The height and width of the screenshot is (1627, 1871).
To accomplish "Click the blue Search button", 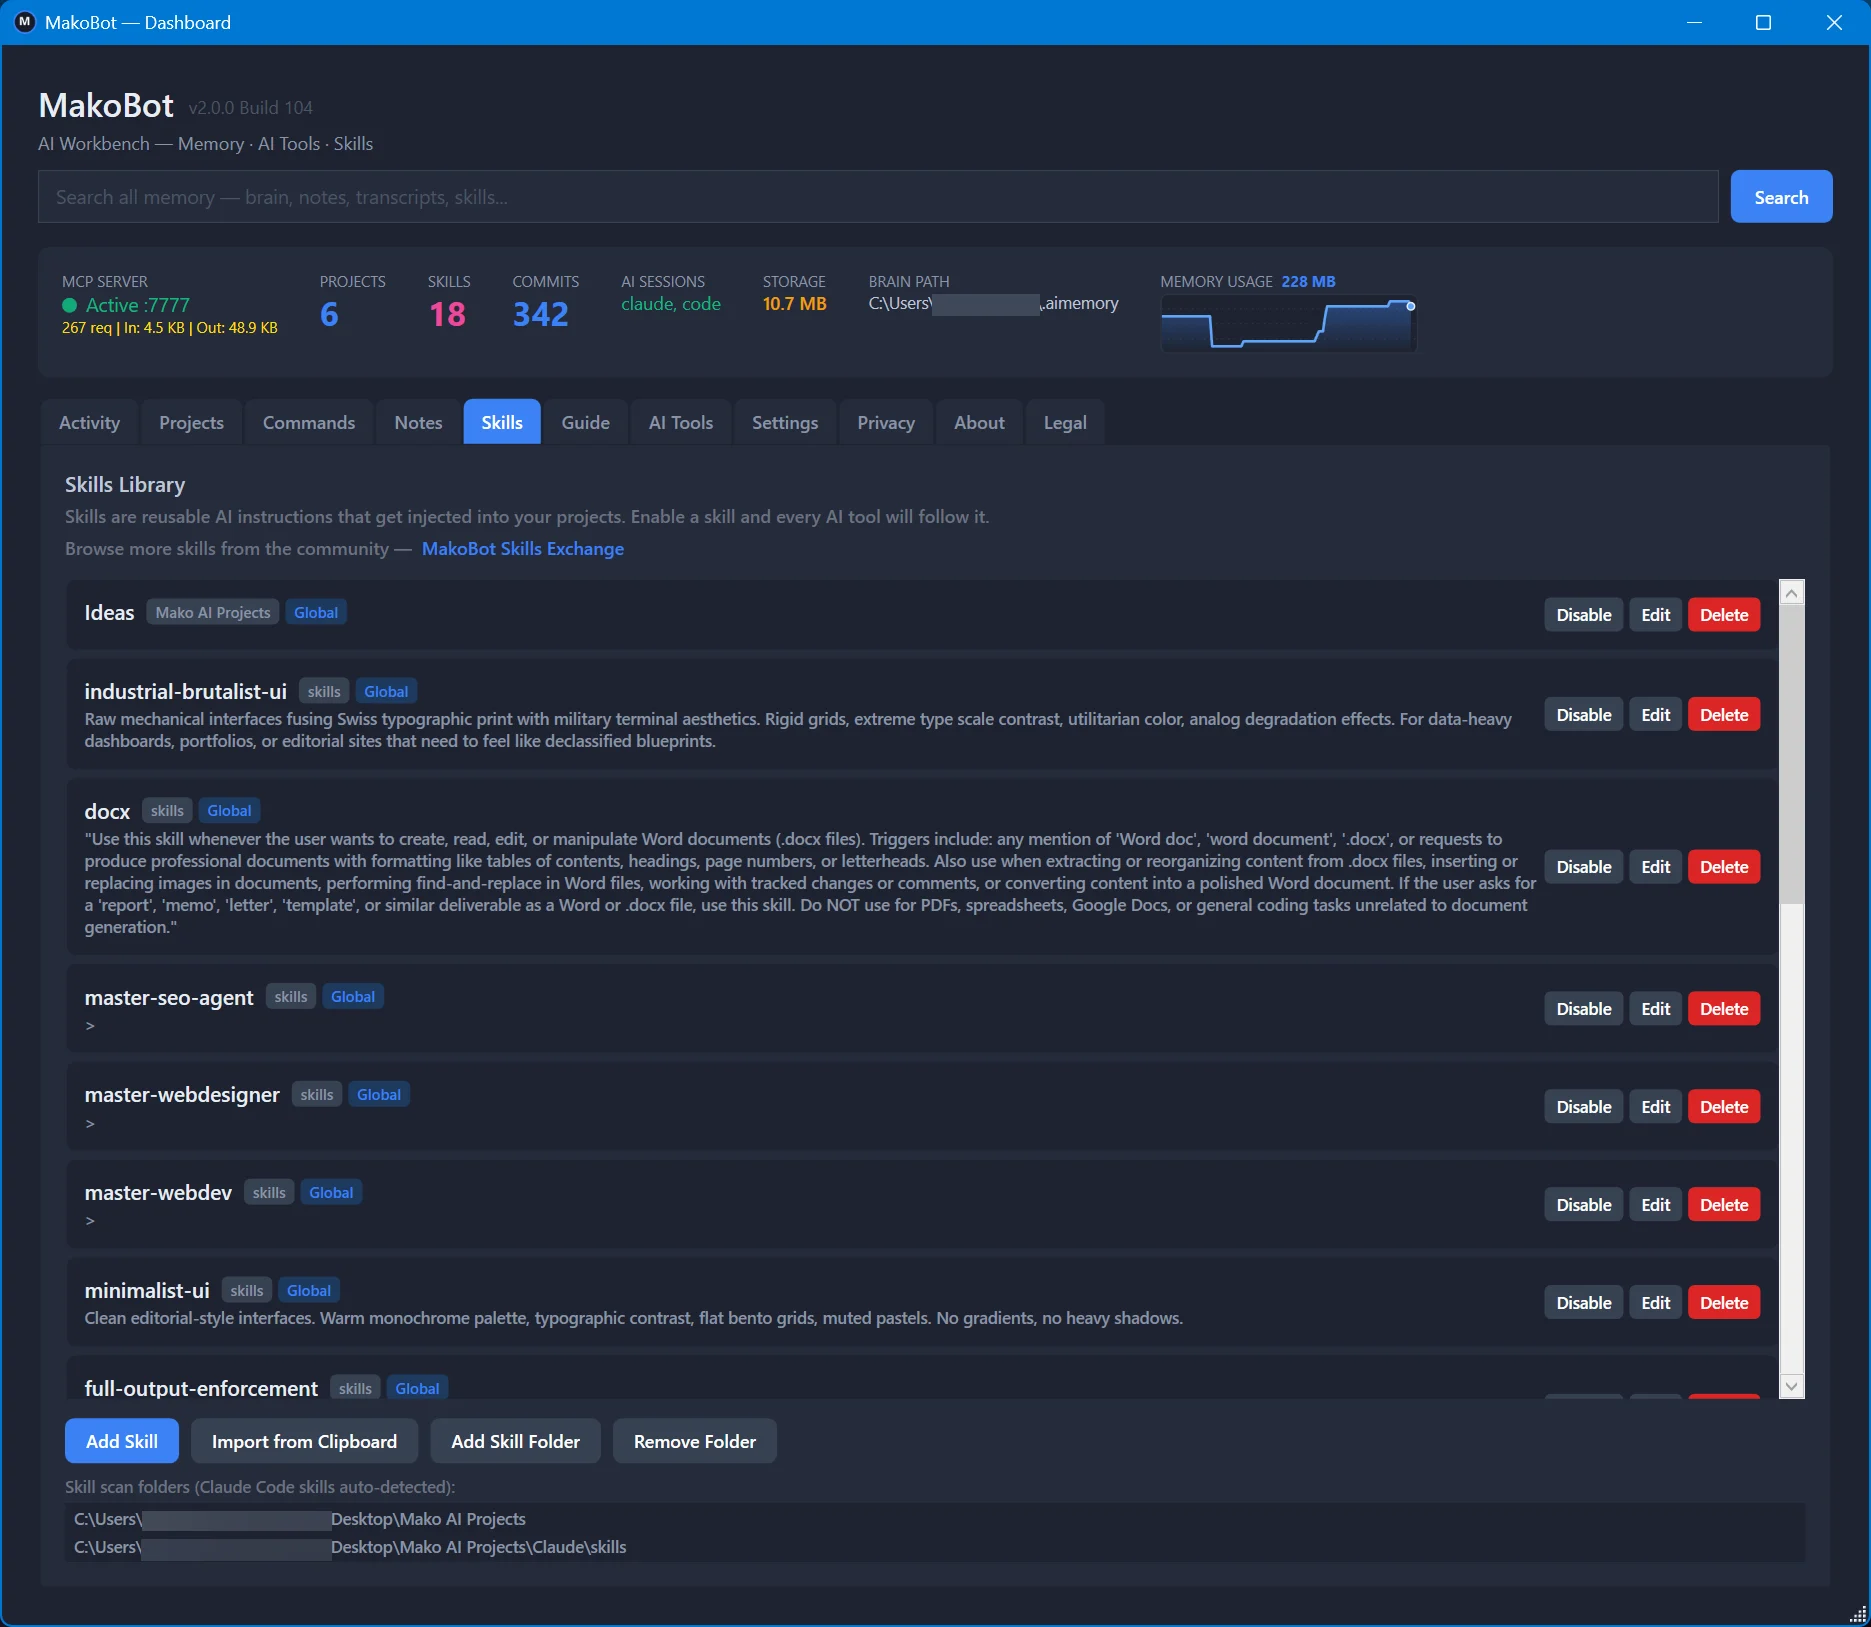I will (1781, 197).
